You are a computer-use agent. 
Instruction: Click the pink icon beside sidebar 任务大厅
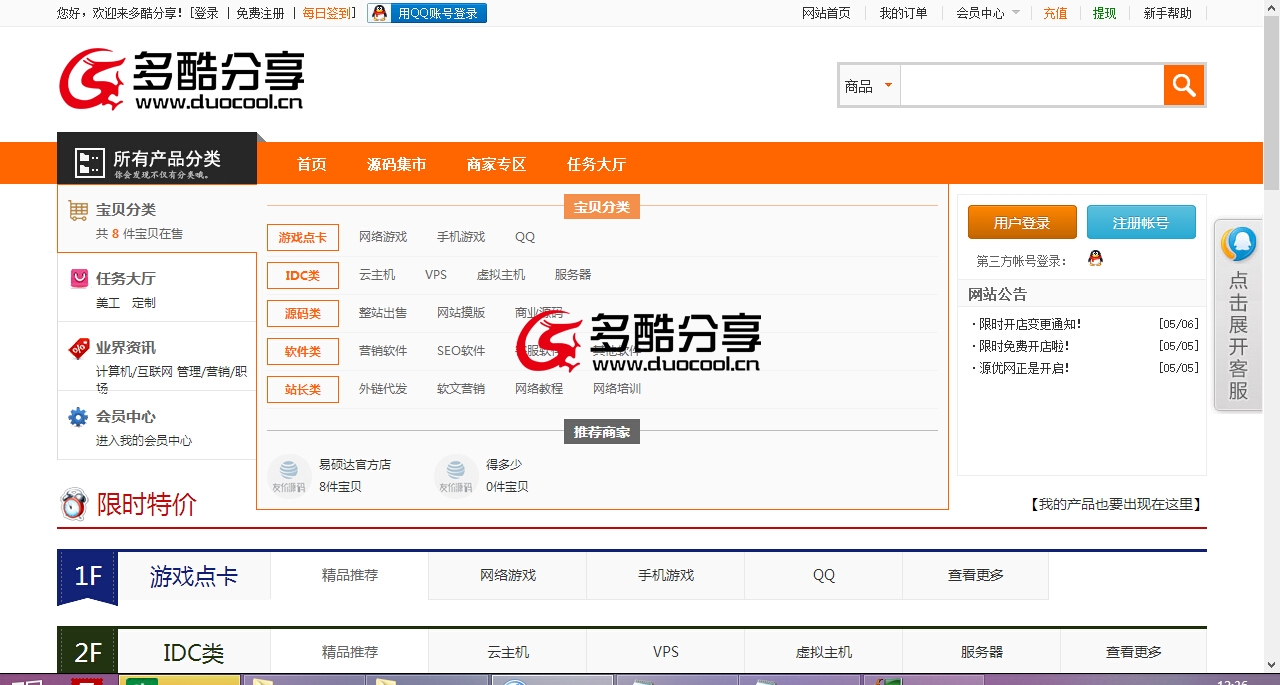click(78, 278)
